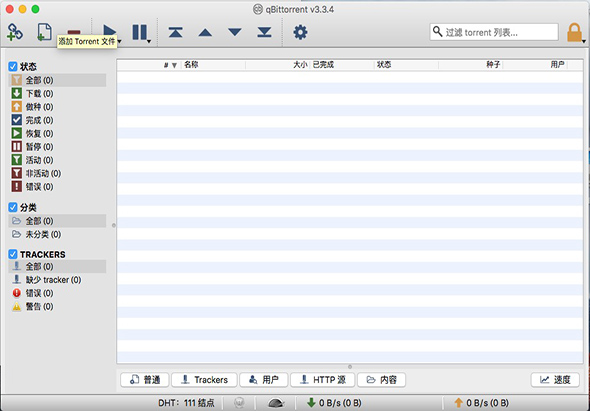590x411 pixels.
Task: Open the Trackers tab
Action: (204, 380)
